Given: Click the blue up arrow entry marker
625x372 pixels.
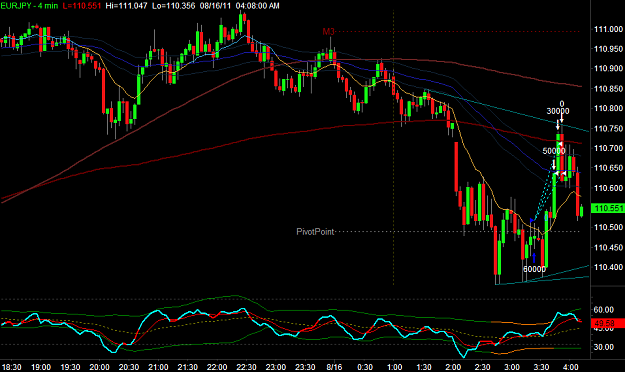Looking at the screenshot, I should tap(534, 258).
